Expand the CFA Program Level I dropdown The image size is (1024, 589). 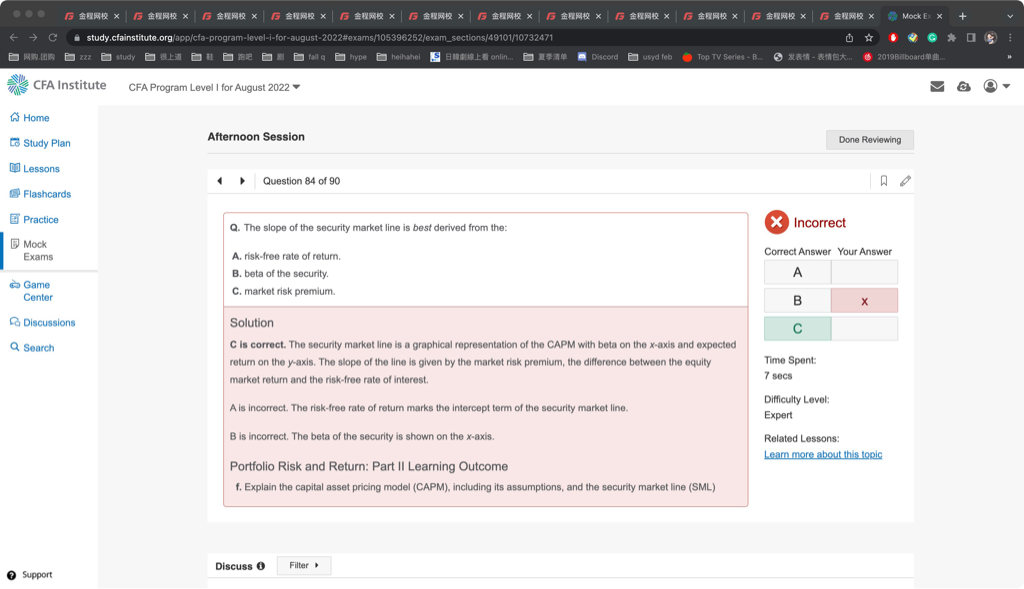(215, 88)
